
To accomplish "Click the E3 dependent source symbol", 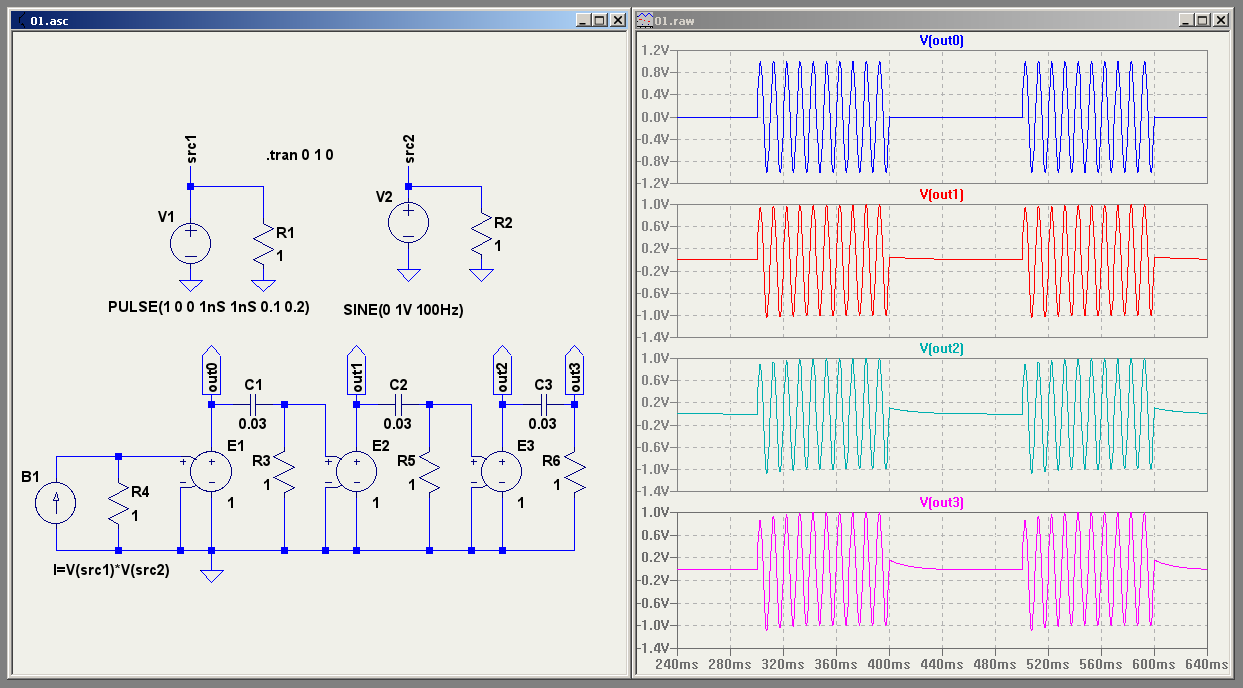I will coord(501,471).
